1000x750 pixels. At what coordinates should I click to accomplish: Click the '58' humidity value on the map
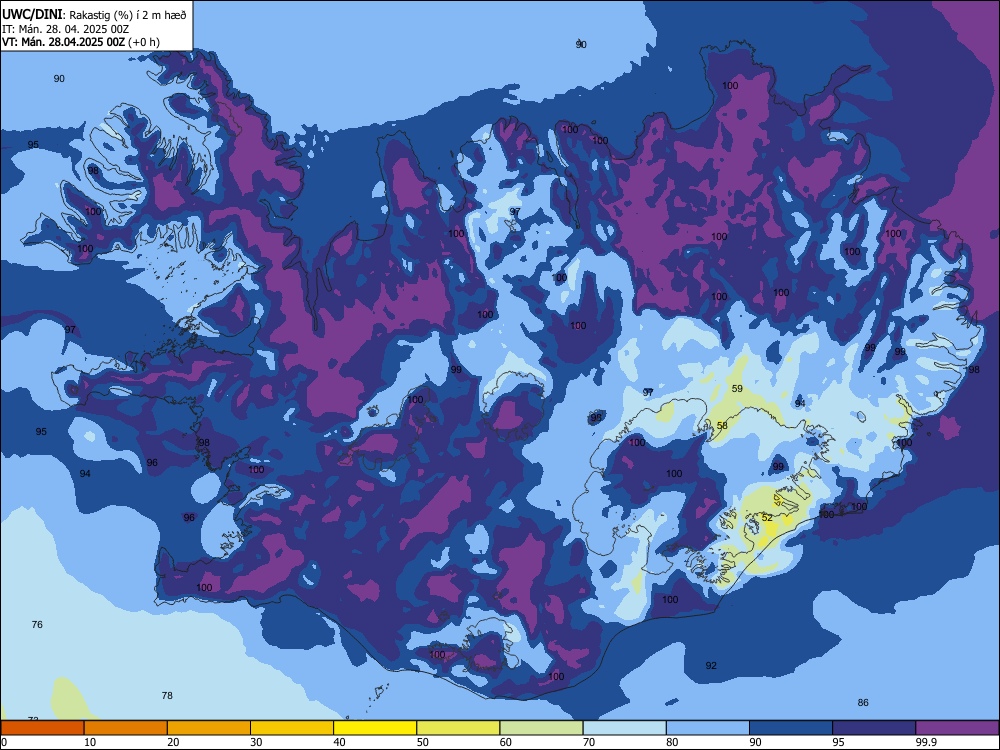[x=722, y=425]
